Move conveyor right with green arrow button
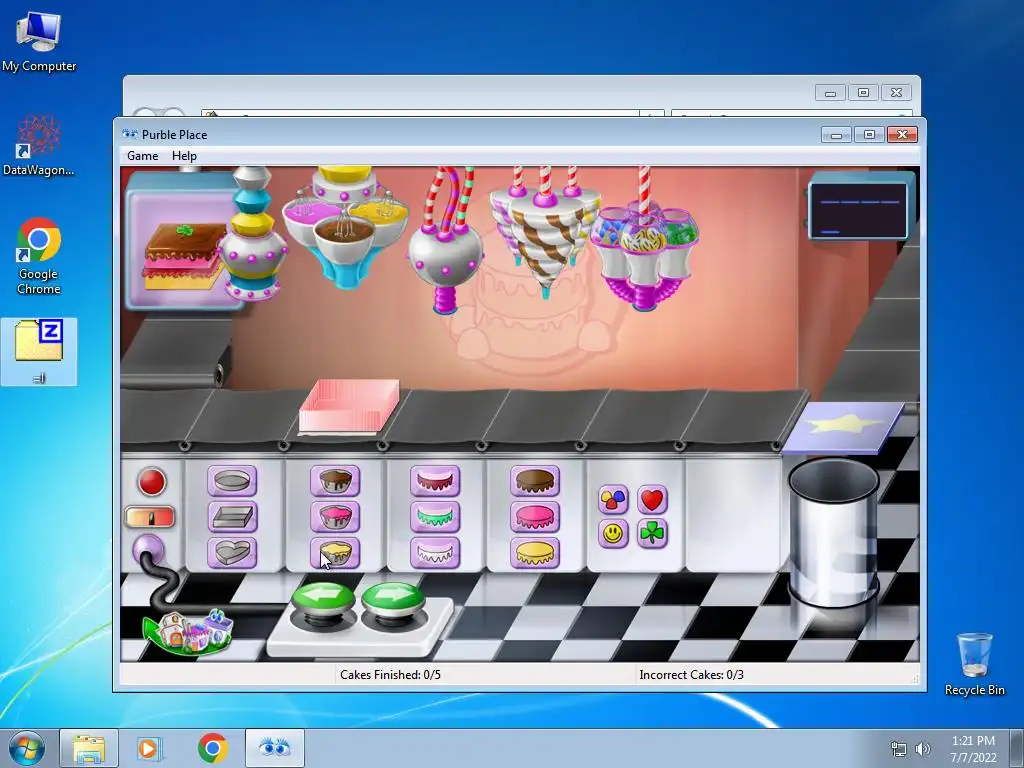The image size is (1024, 768). coord(392,600)
